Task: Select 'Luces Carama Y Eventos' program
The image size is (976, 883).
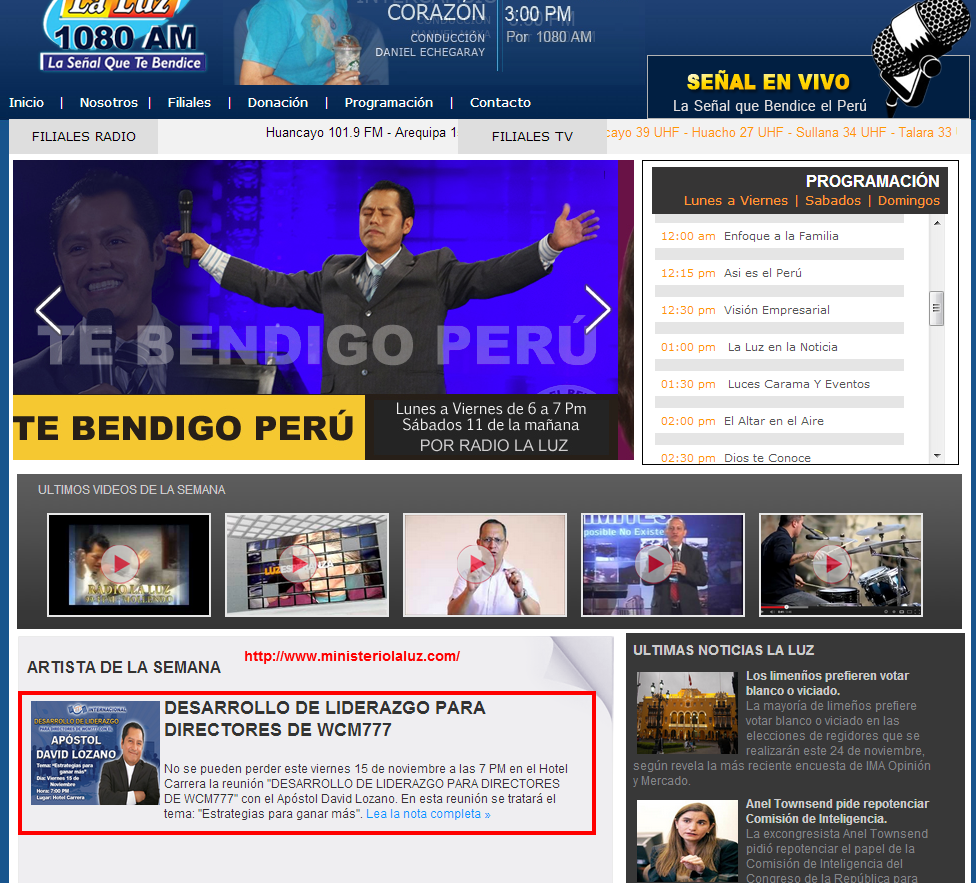Action: pyautogui.click(x=779, y=384)
